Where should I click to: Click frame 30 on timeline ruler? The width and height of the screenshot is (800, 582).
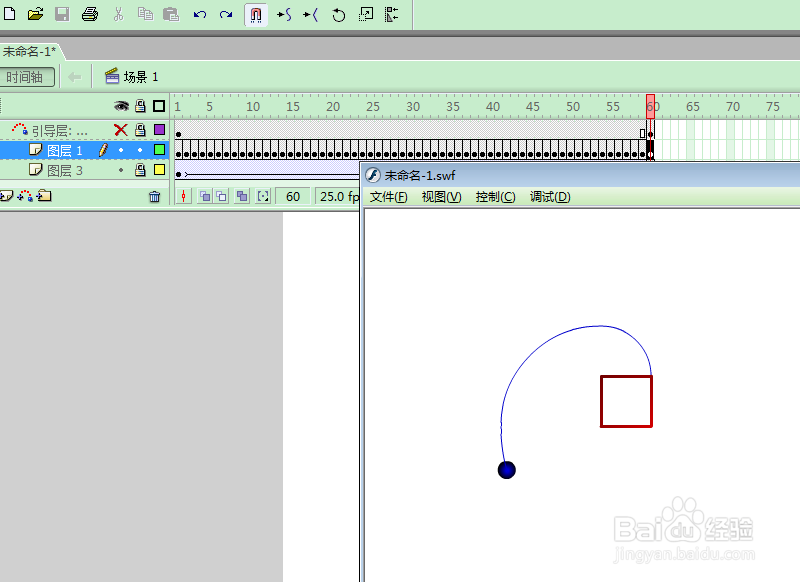click(x=413, y=106)
